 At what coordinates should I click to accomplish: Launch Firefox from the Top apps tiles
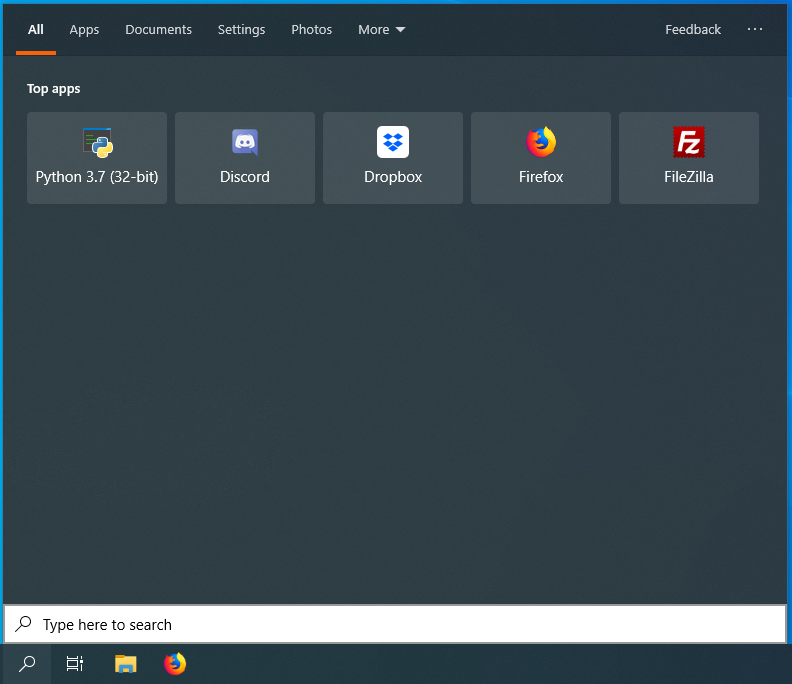pos(541,158)
